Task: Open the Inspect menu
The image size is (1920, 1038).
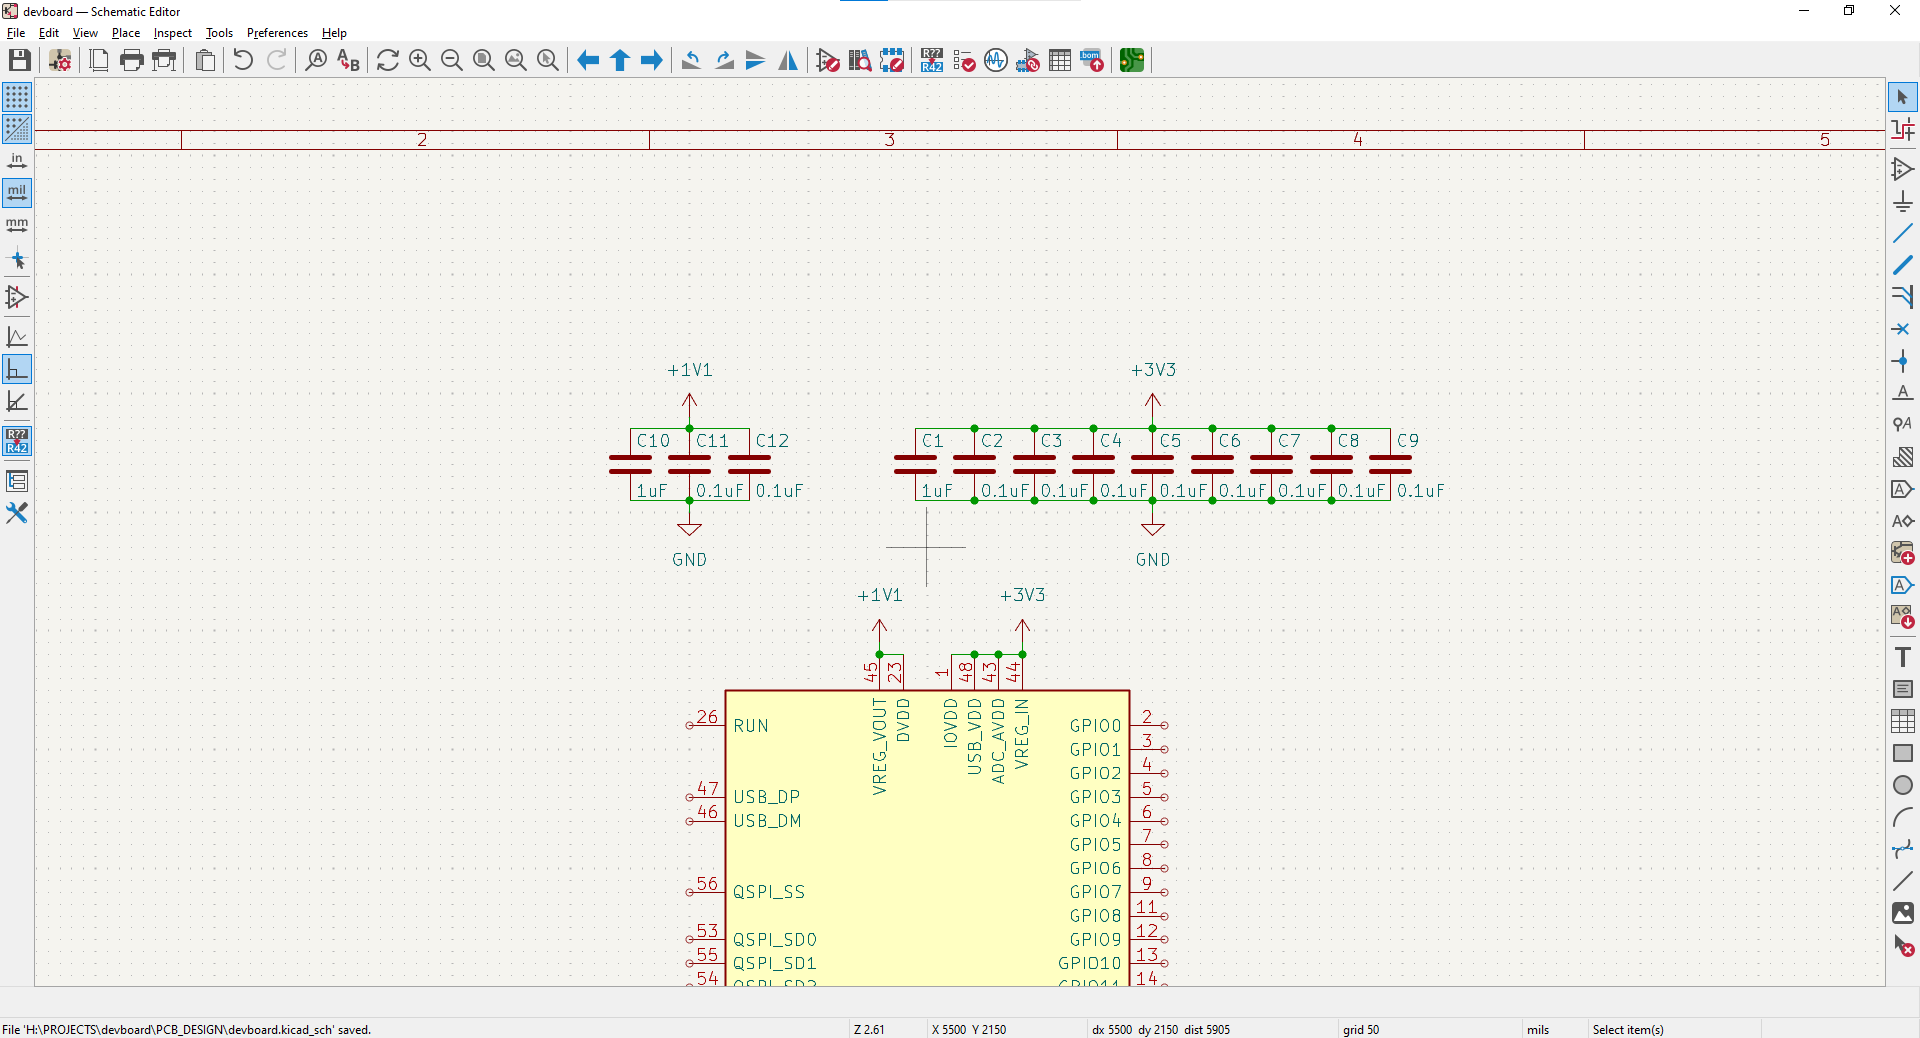Action: point(172,33)
